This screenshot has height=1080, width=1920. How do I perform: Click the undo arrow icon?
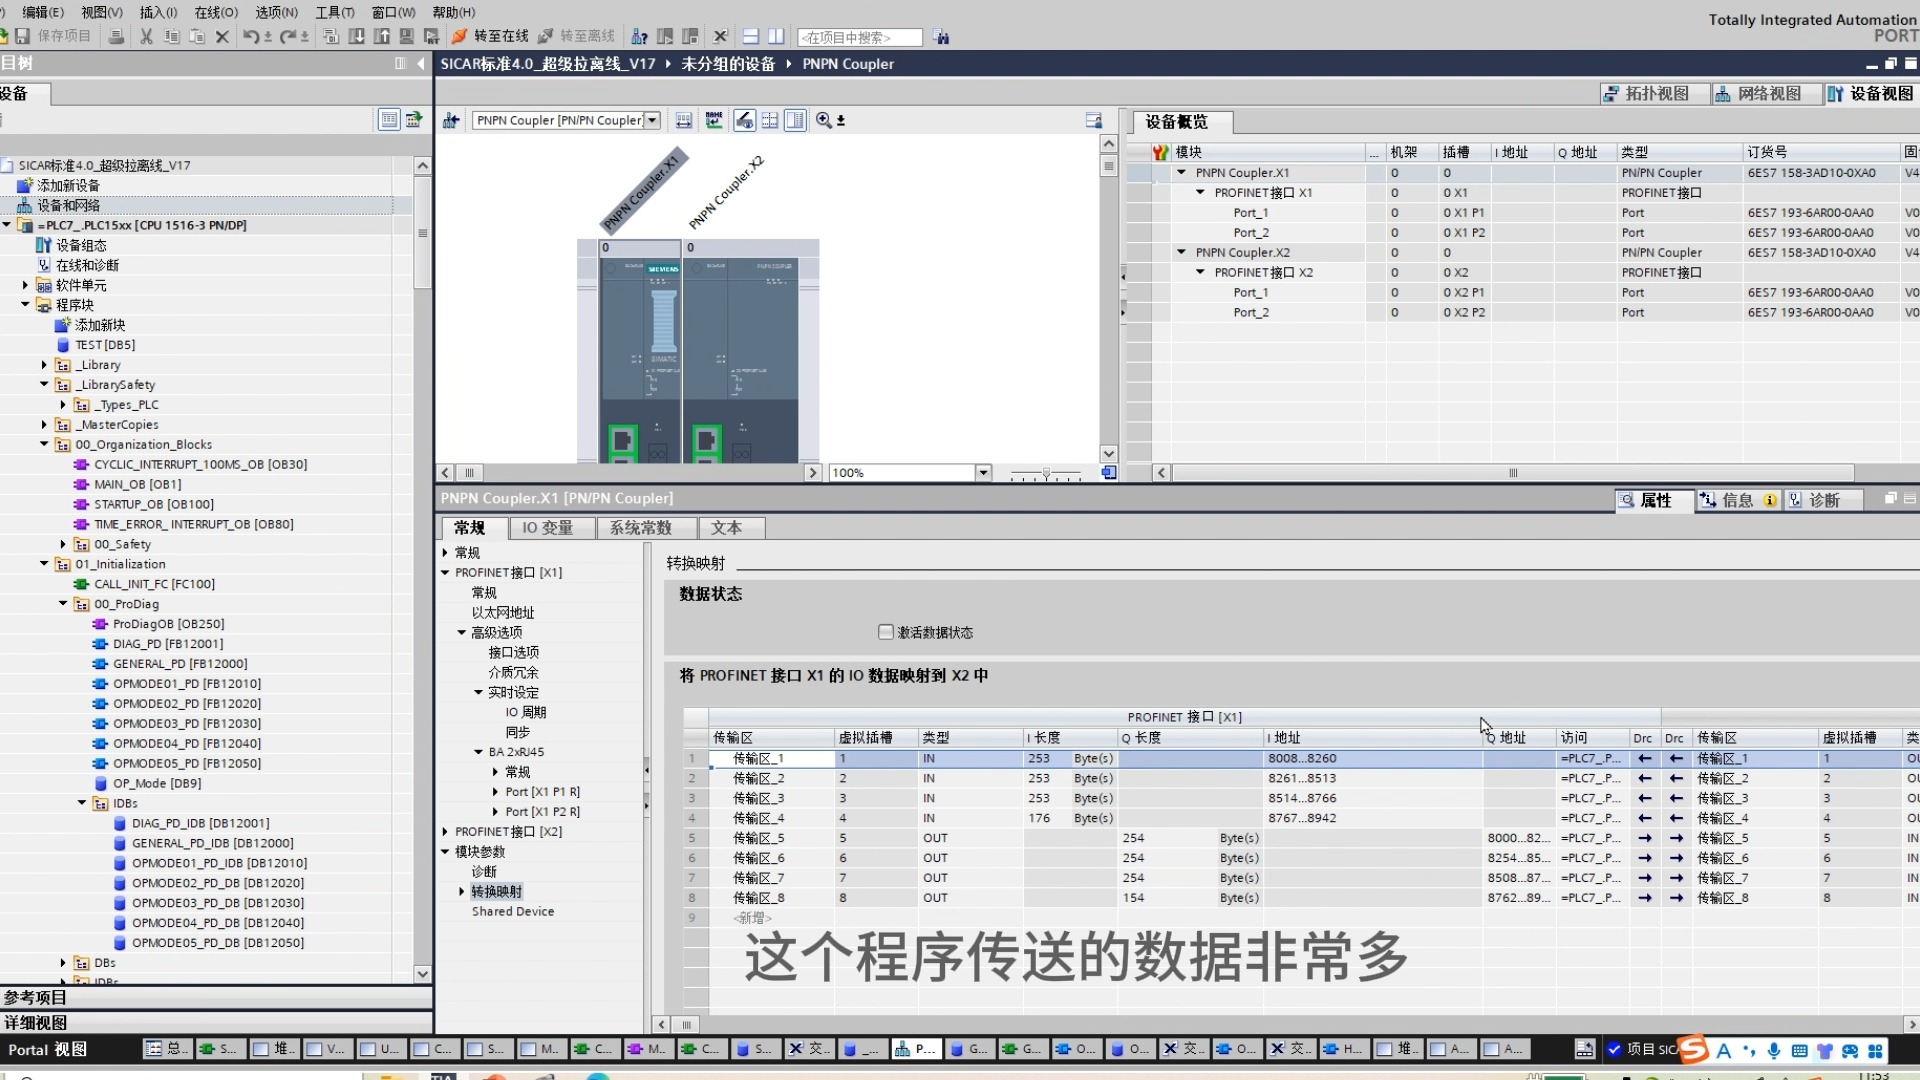click(x=251, y=37)
